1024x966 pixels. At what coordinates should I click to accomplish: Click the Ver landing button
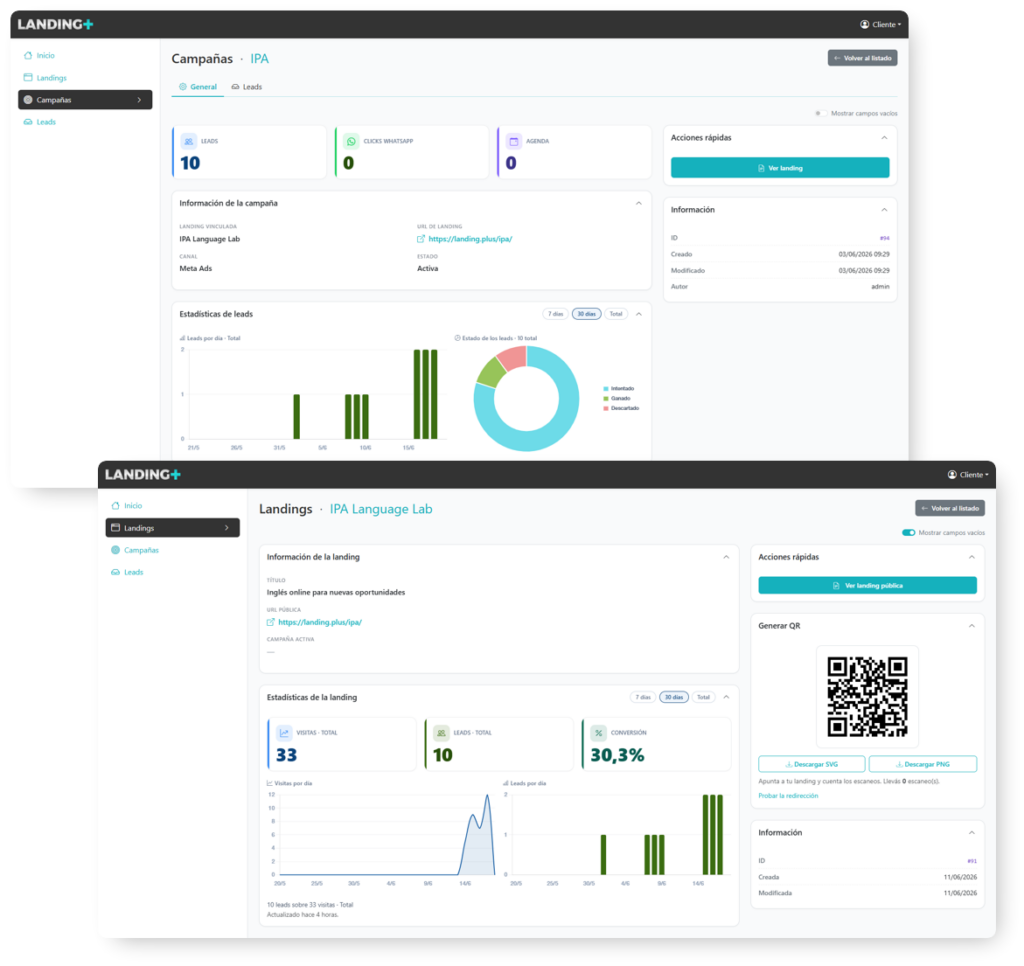tap(780, 168)
